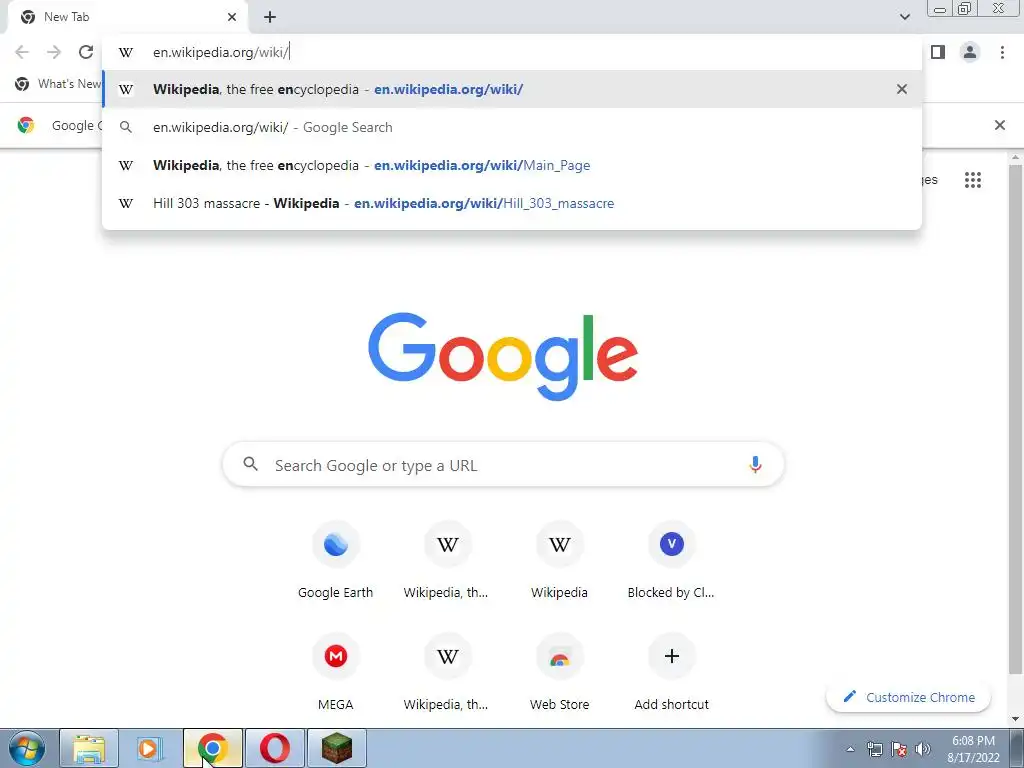Choose the Wikipedia en.wikipedia.org/wiki/ suggestion

tap(512, 89)
